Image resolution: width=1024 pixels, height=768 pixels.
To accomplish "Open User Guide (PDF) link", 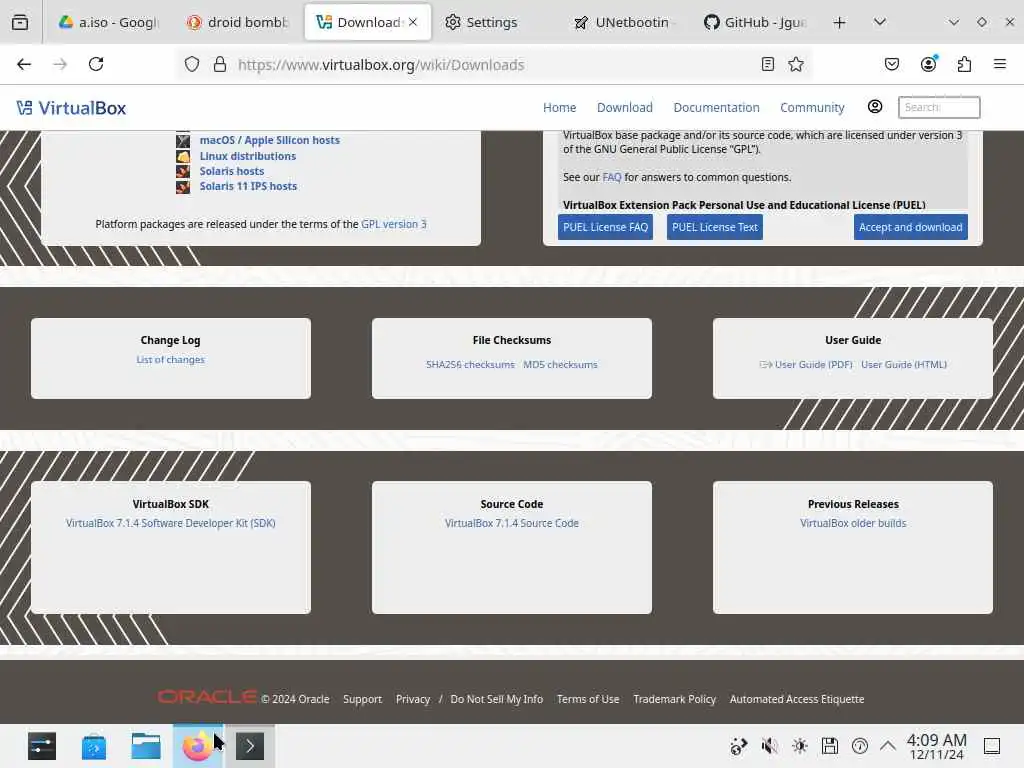I will tap(813, 364).
